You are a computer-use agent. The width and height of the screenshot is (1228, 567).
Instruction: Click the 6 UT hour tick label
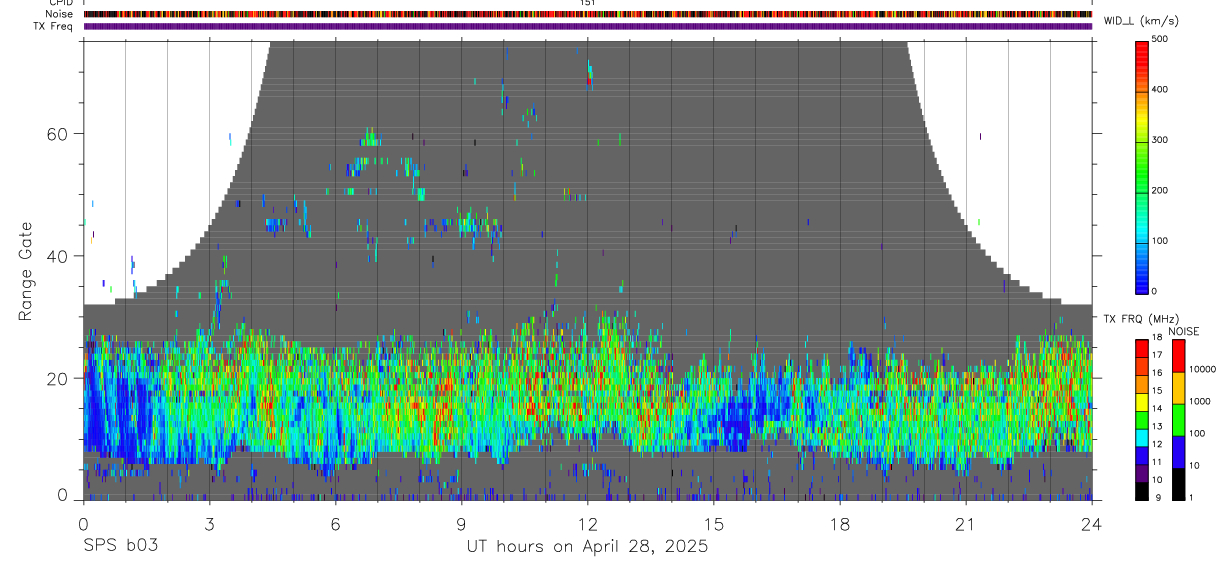(336, 524)
